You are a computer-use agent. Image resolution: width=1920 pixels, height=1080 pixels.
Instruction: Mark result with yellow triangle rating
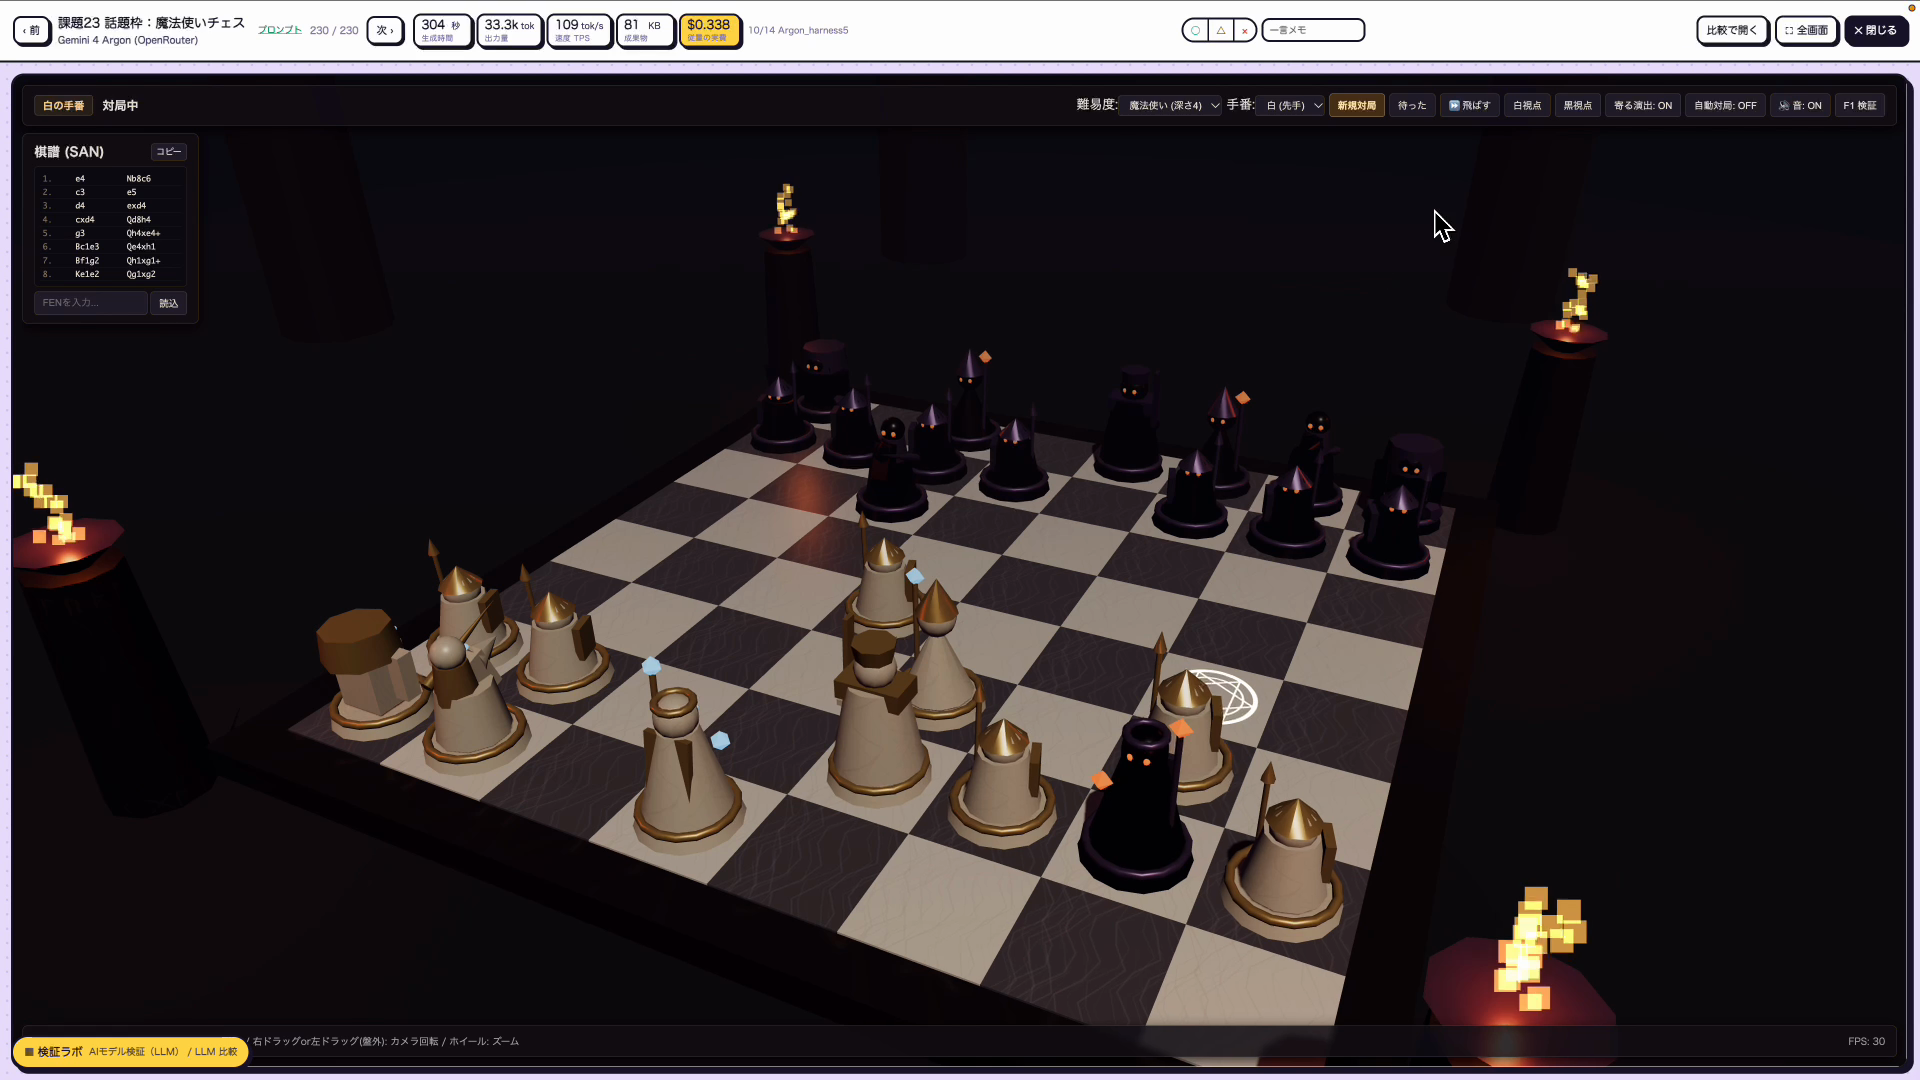coord(1220,30)
